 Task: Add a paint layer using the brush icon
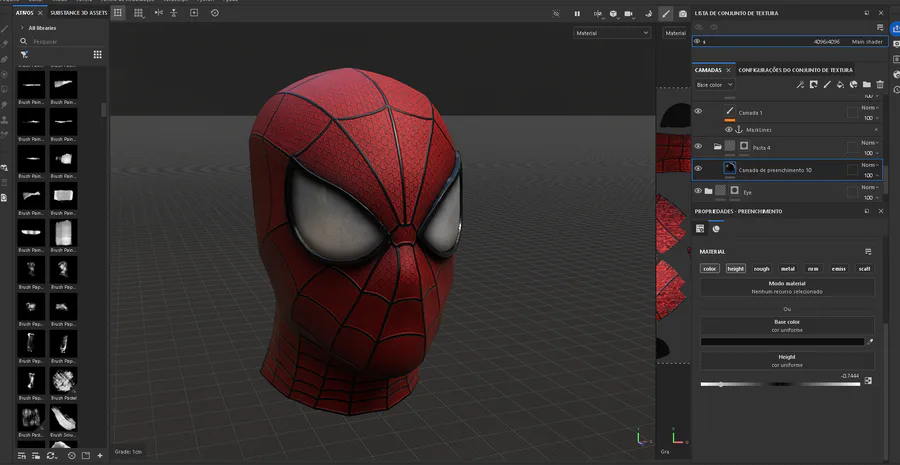827,85
